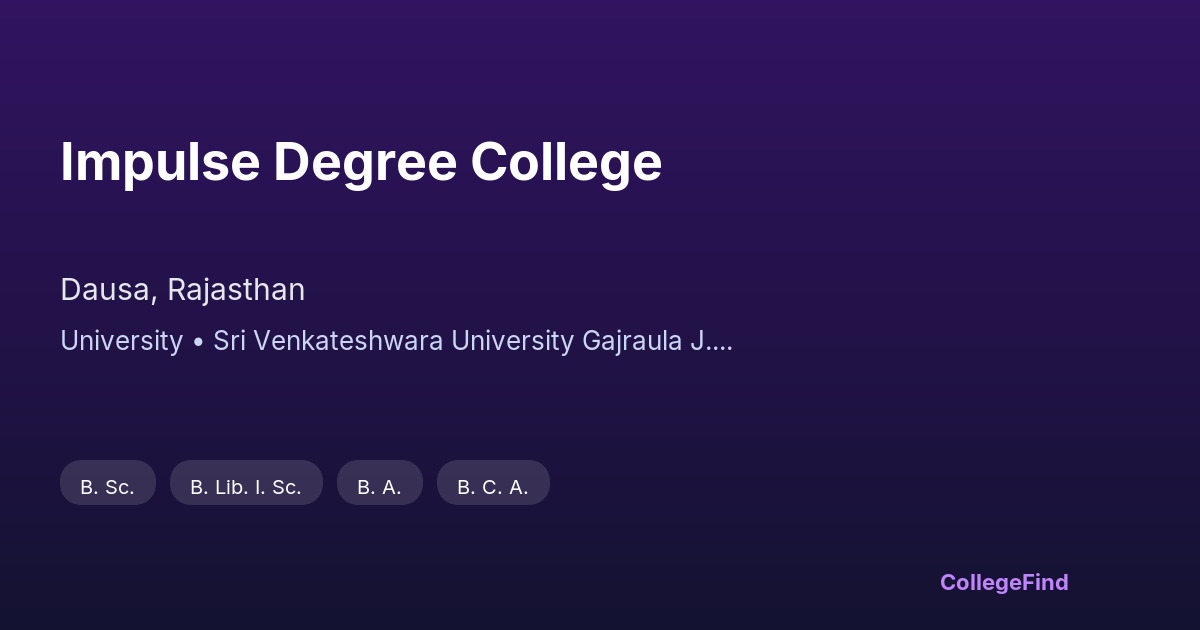Click the word College in the heading
The height and width of the screenshot is (630, 1200).
pos(566,162)
